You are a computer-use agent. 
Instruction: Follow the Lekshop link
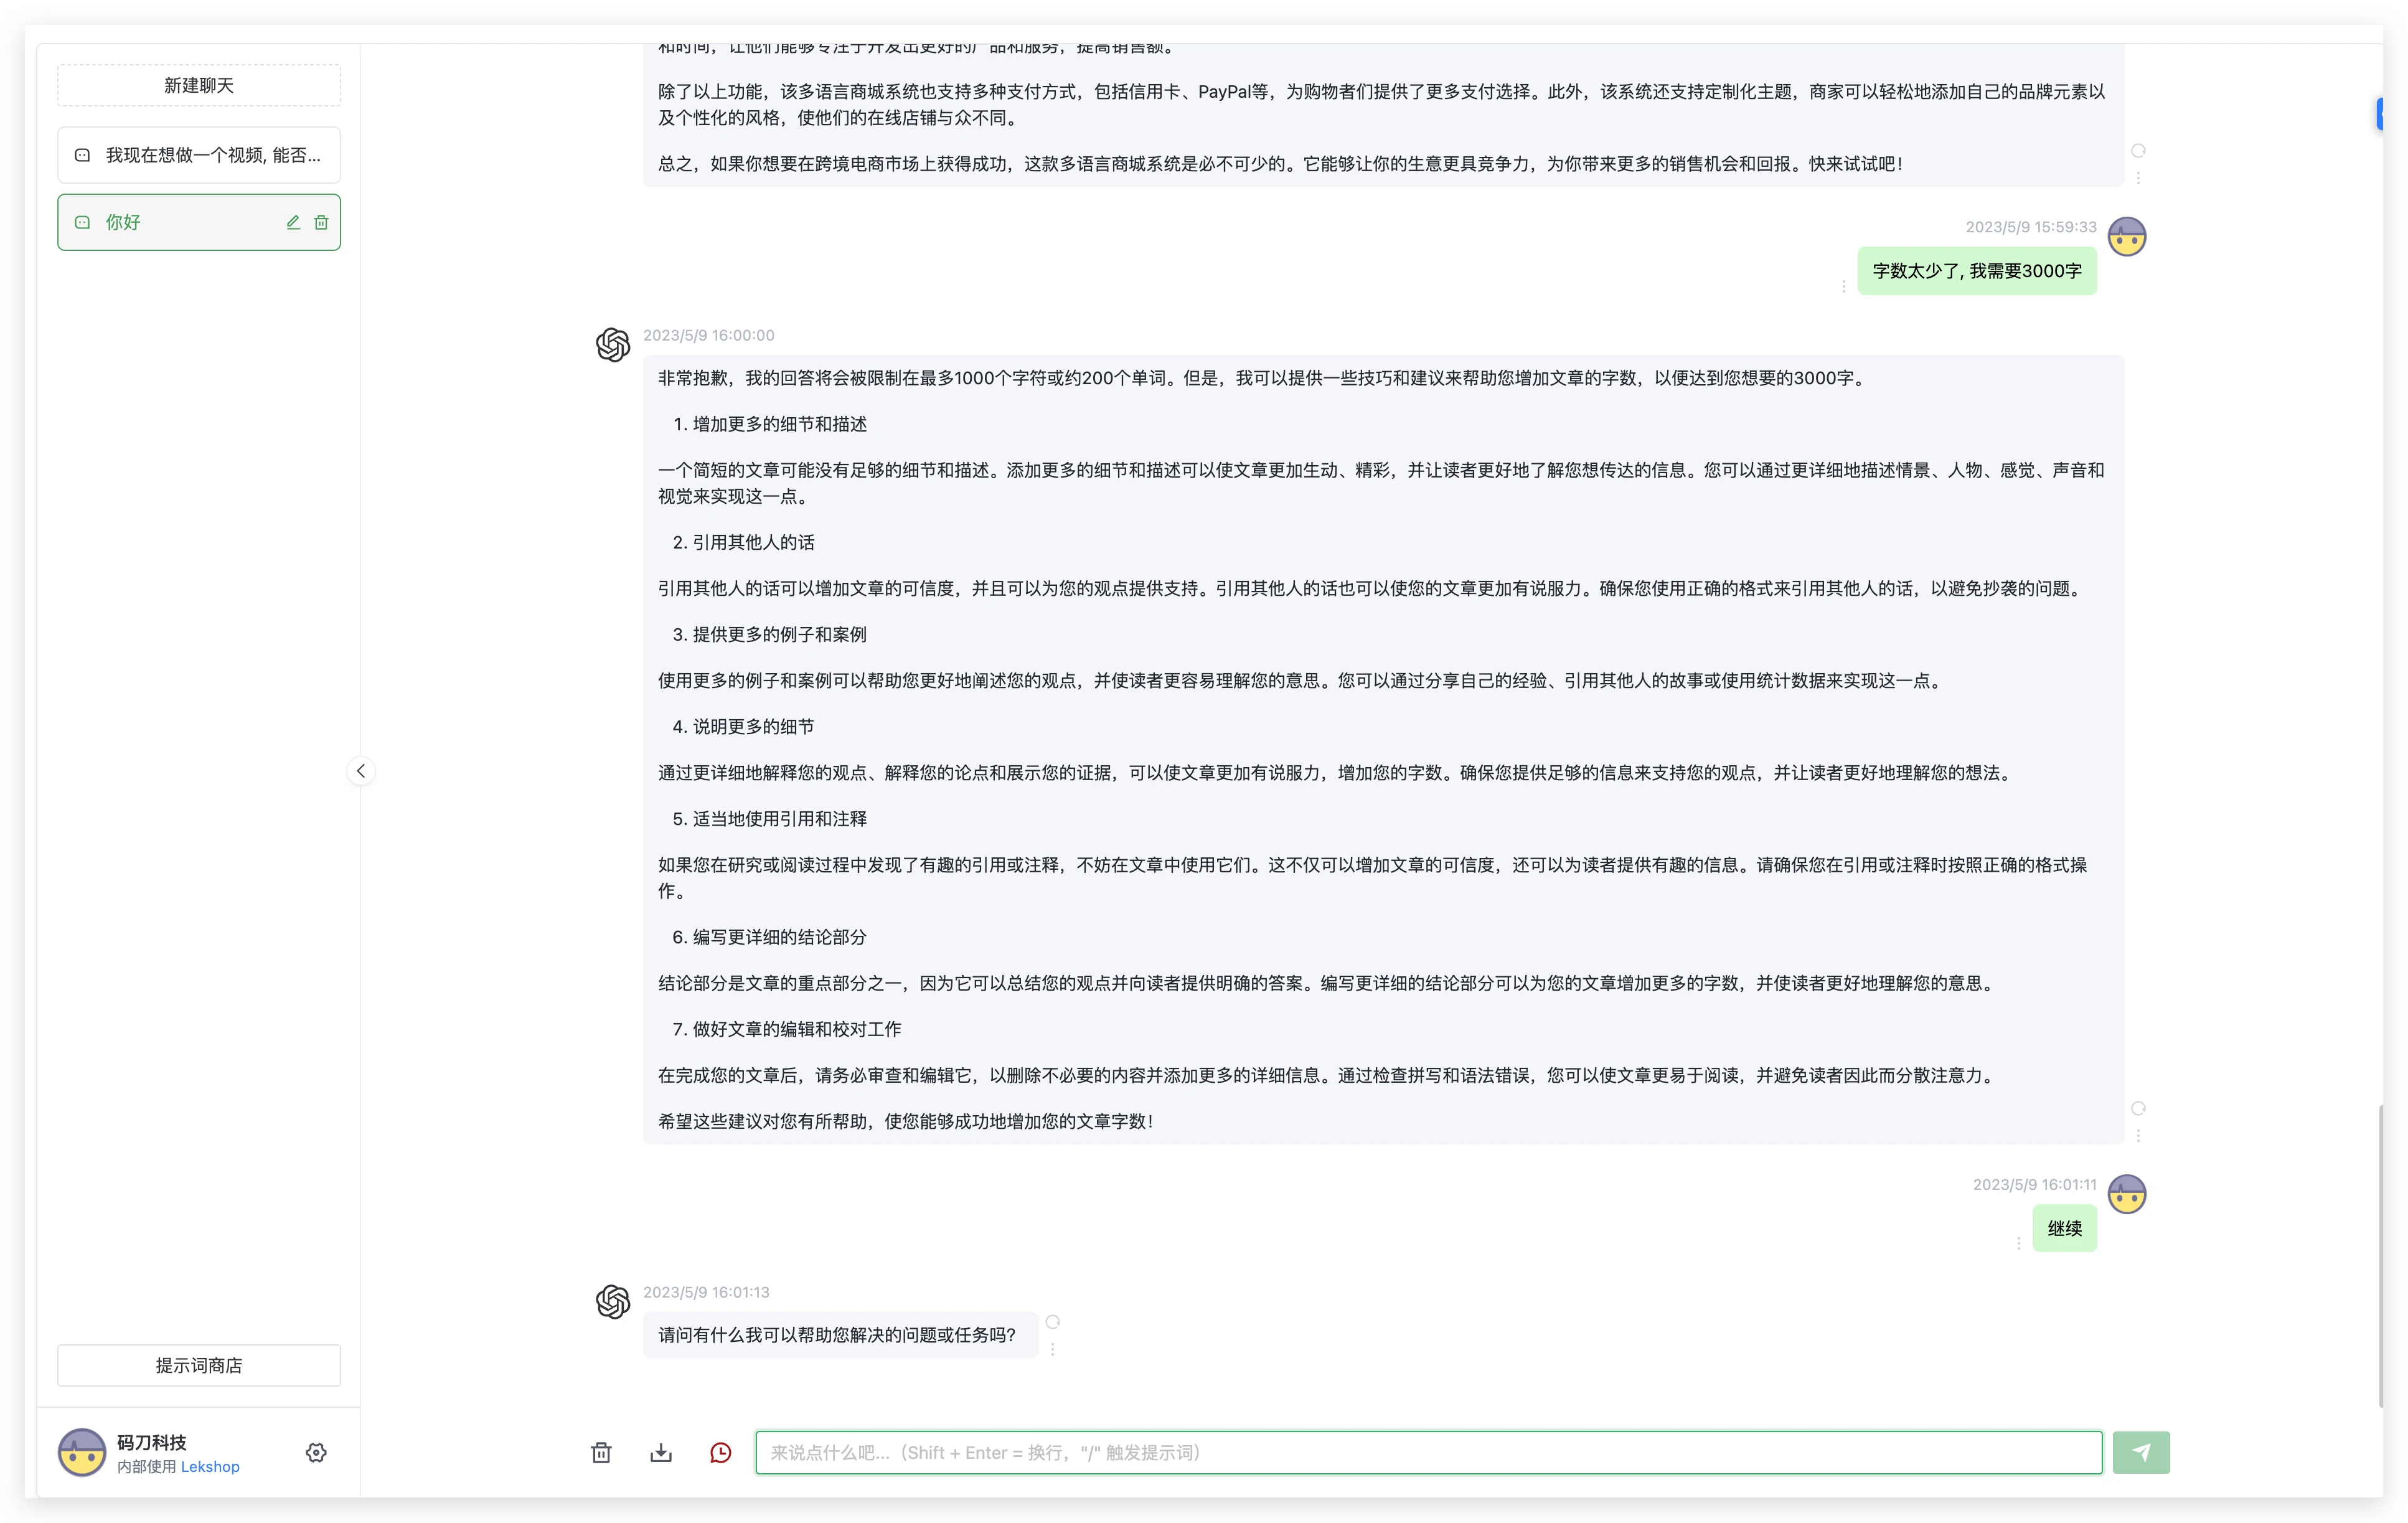tap(210, 1466)
